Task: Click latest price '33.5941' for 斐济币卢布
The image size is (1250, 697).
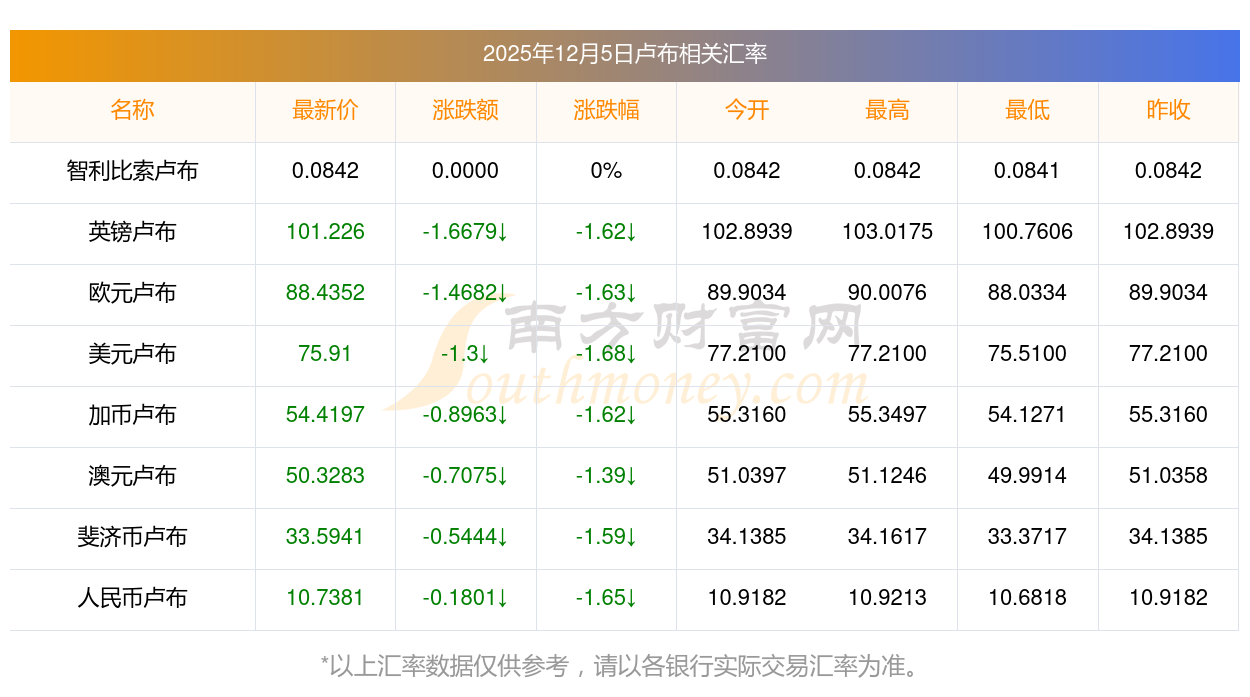Action: tap(325, 537)
